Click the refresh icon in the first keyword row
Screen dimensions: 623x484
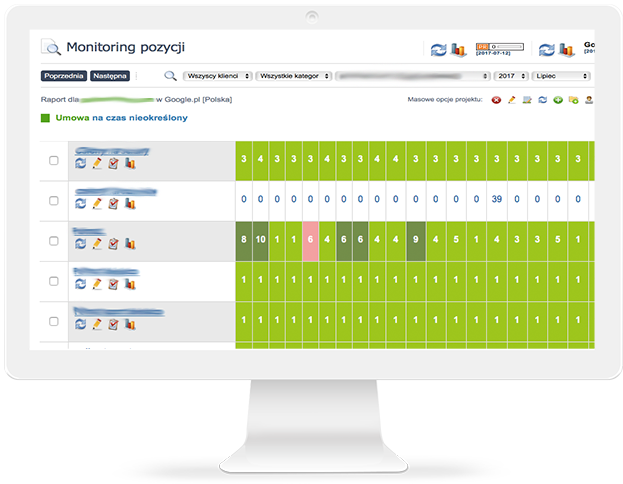(81, 164)
